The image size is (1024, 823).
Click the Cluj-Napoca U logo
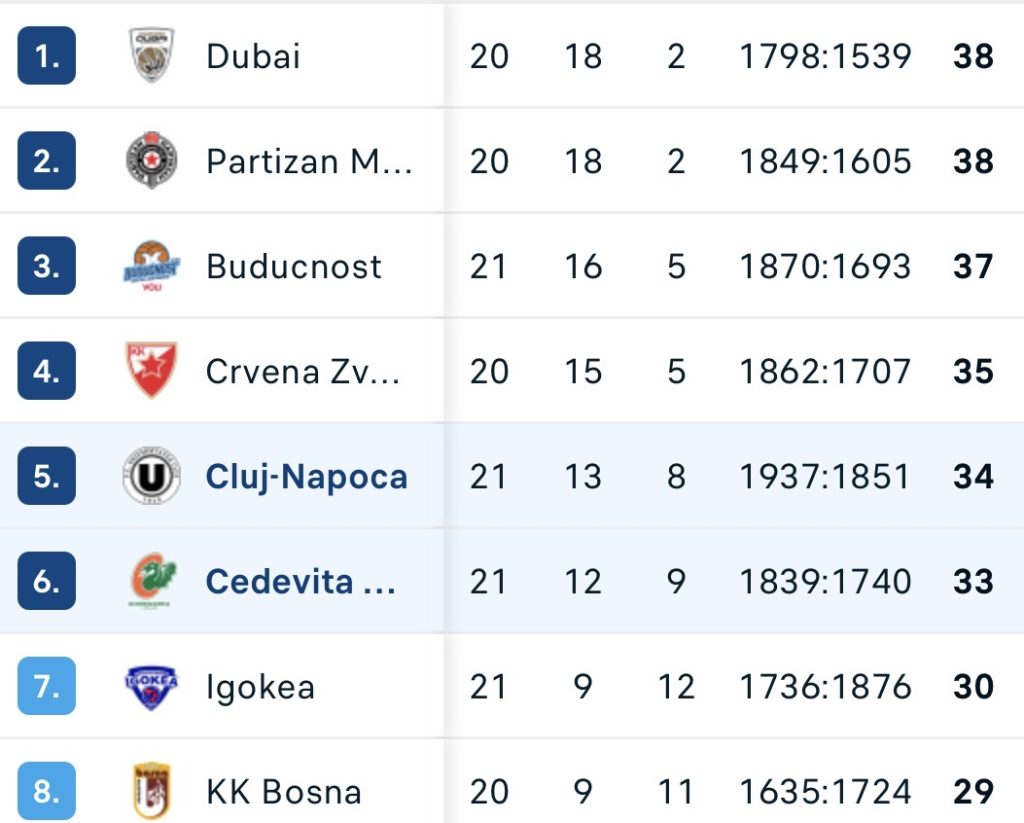[152, 476]
